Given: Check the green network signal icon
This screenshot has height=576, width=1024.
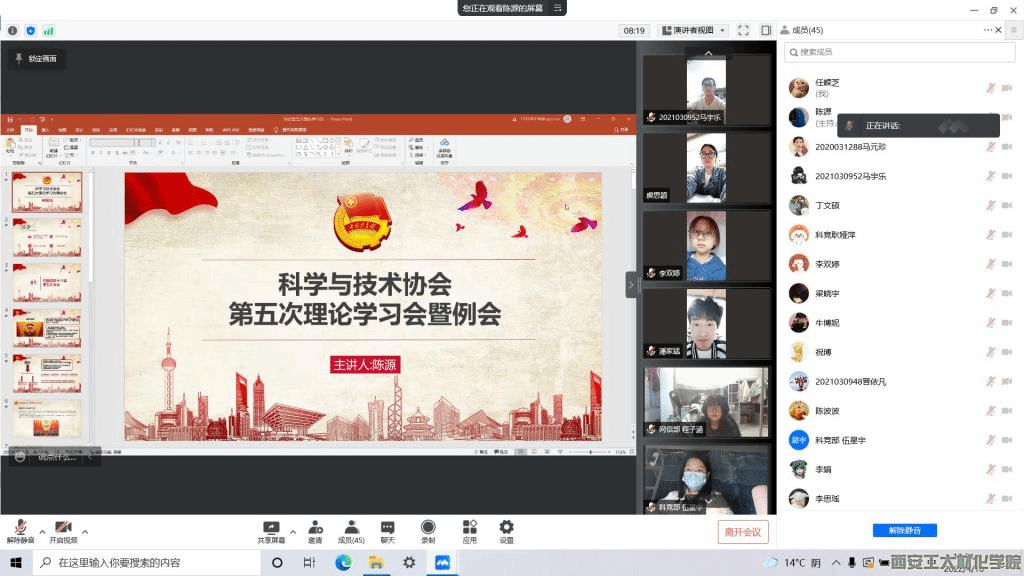Looking at the screenshot, I should (48, 30).
